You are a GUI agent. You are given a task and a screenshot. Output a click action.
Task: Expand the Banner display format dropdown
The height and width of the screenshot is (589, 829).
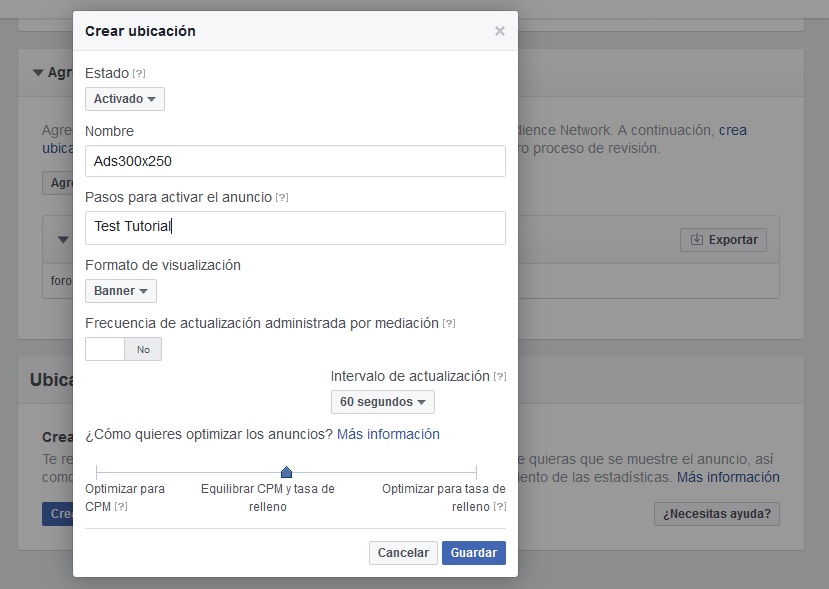pyautogui.click(x=121, y=291)
